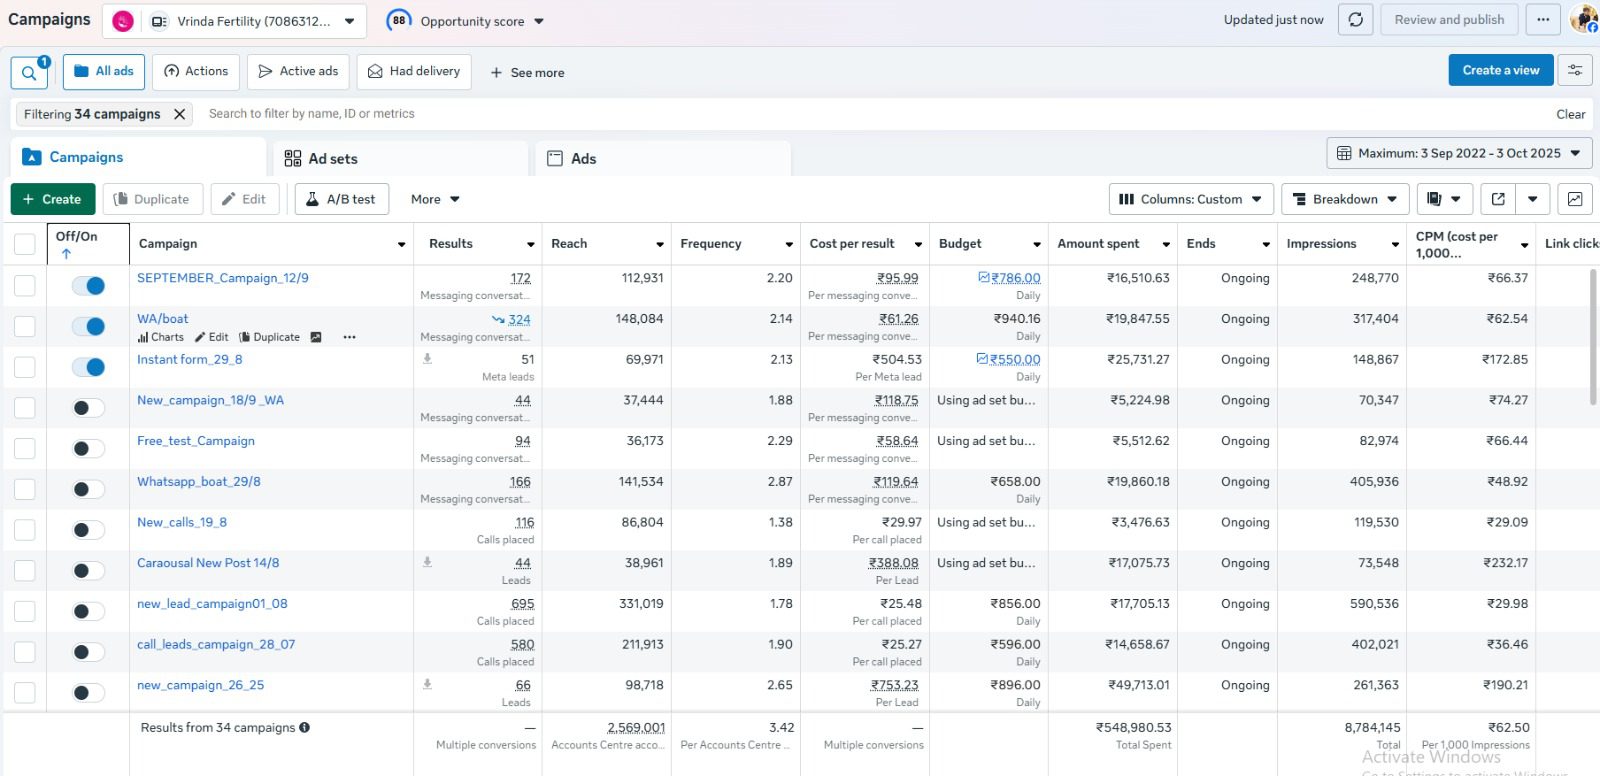Switch to the Ad sets tab

(332, 158)
